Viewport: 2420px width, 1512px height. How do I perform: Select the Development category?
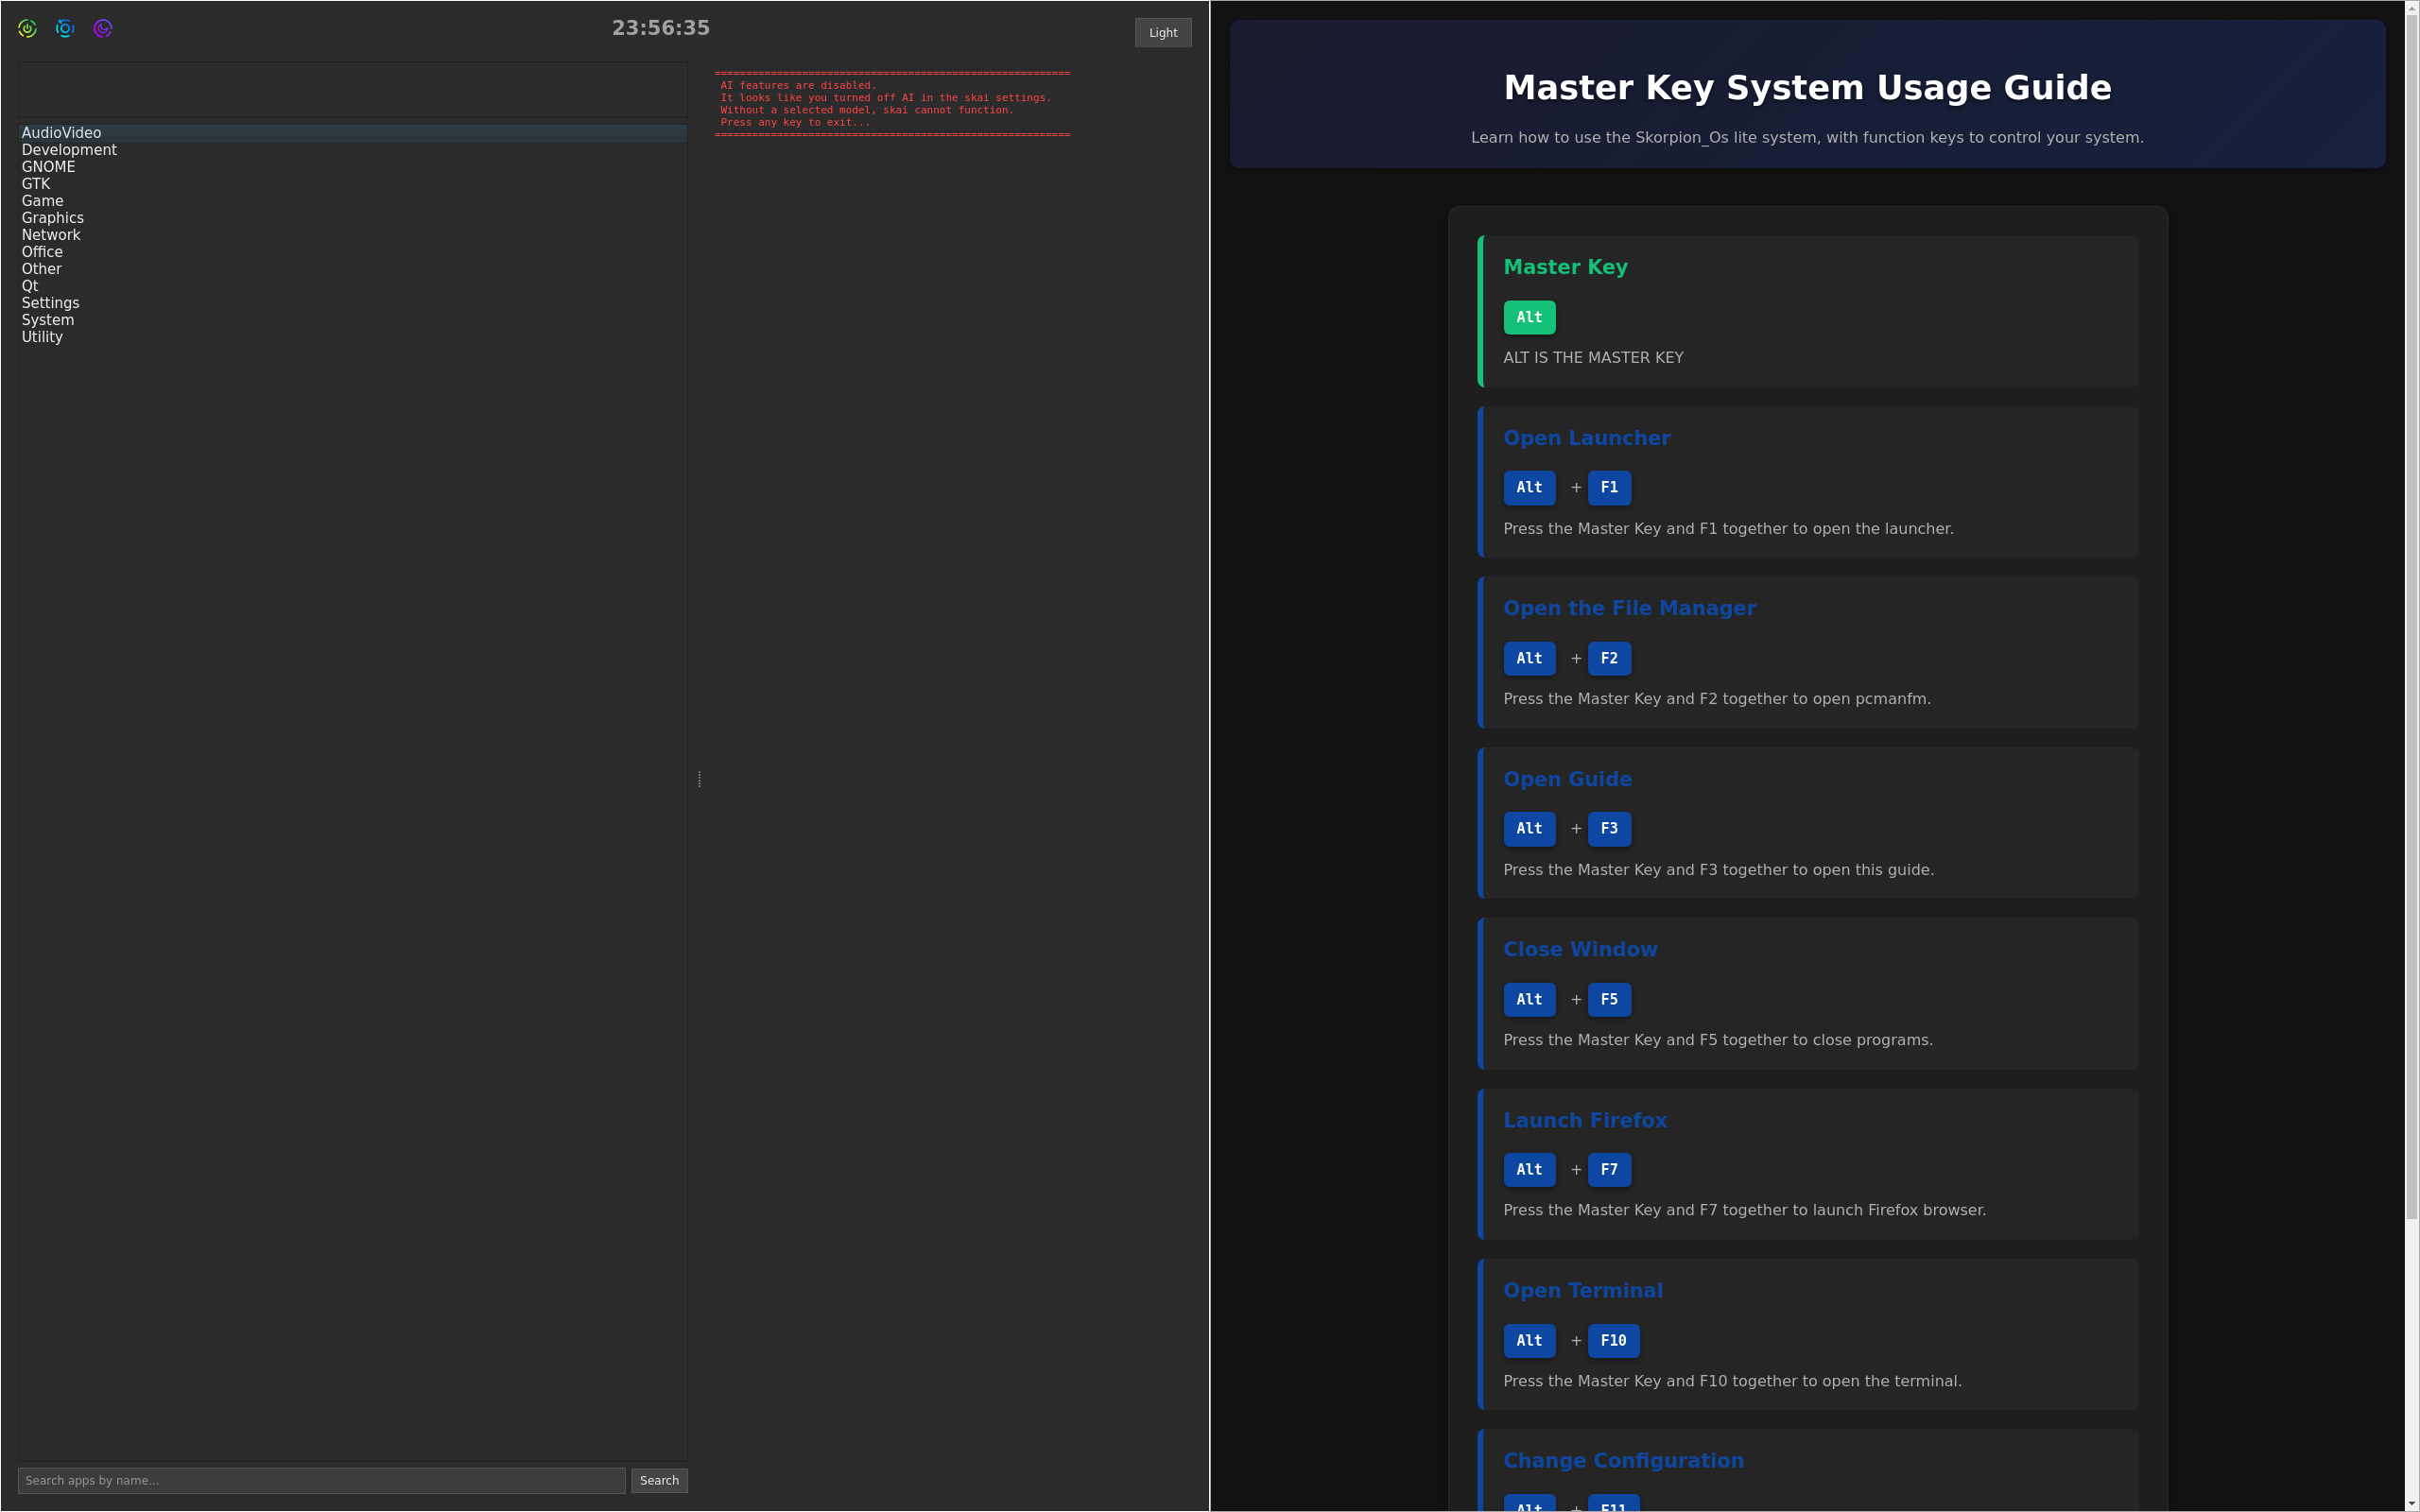352,150
